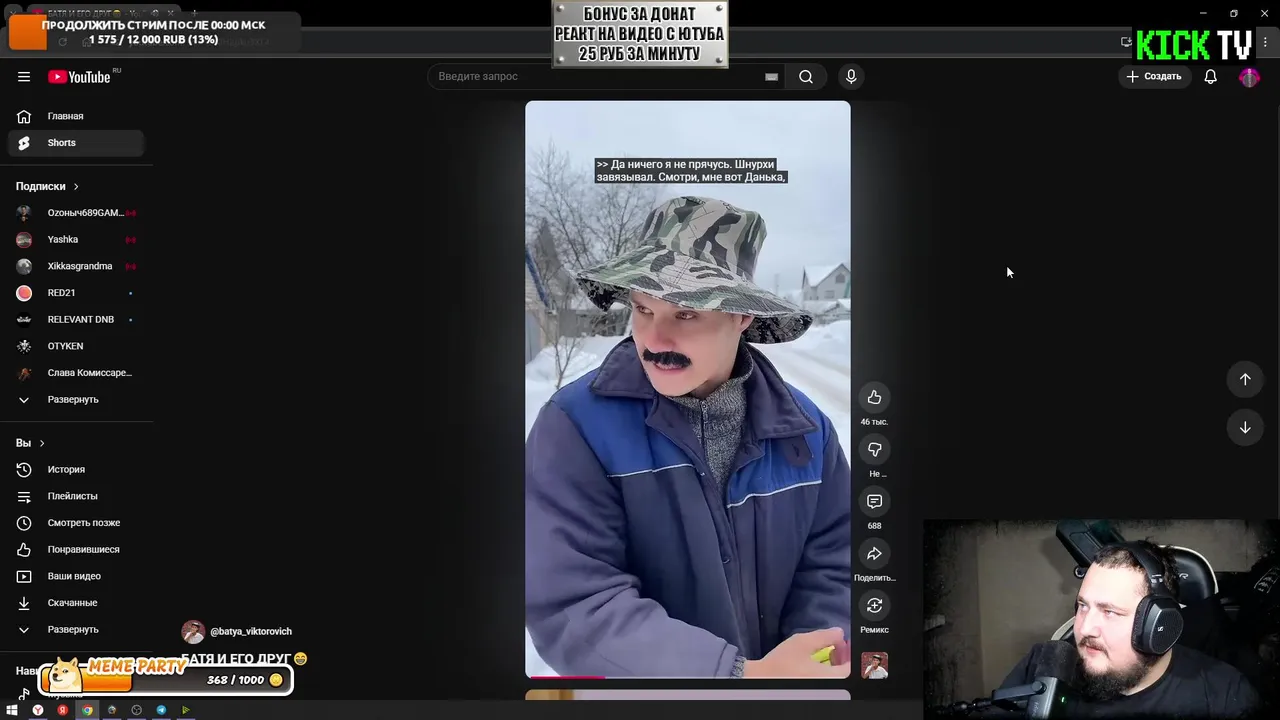The width and height of the screenshot is (1280, 720).
Task: Open Telegram from the taskbar
Action: [161, 710]
